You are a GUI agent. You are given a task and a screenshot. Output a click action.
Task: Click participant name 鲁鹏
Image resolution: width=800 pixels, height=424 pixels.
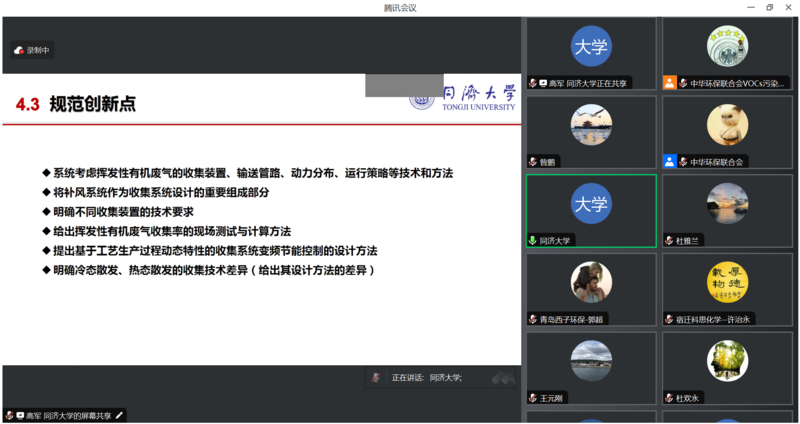pyautogui.click(x=547, y=162)
